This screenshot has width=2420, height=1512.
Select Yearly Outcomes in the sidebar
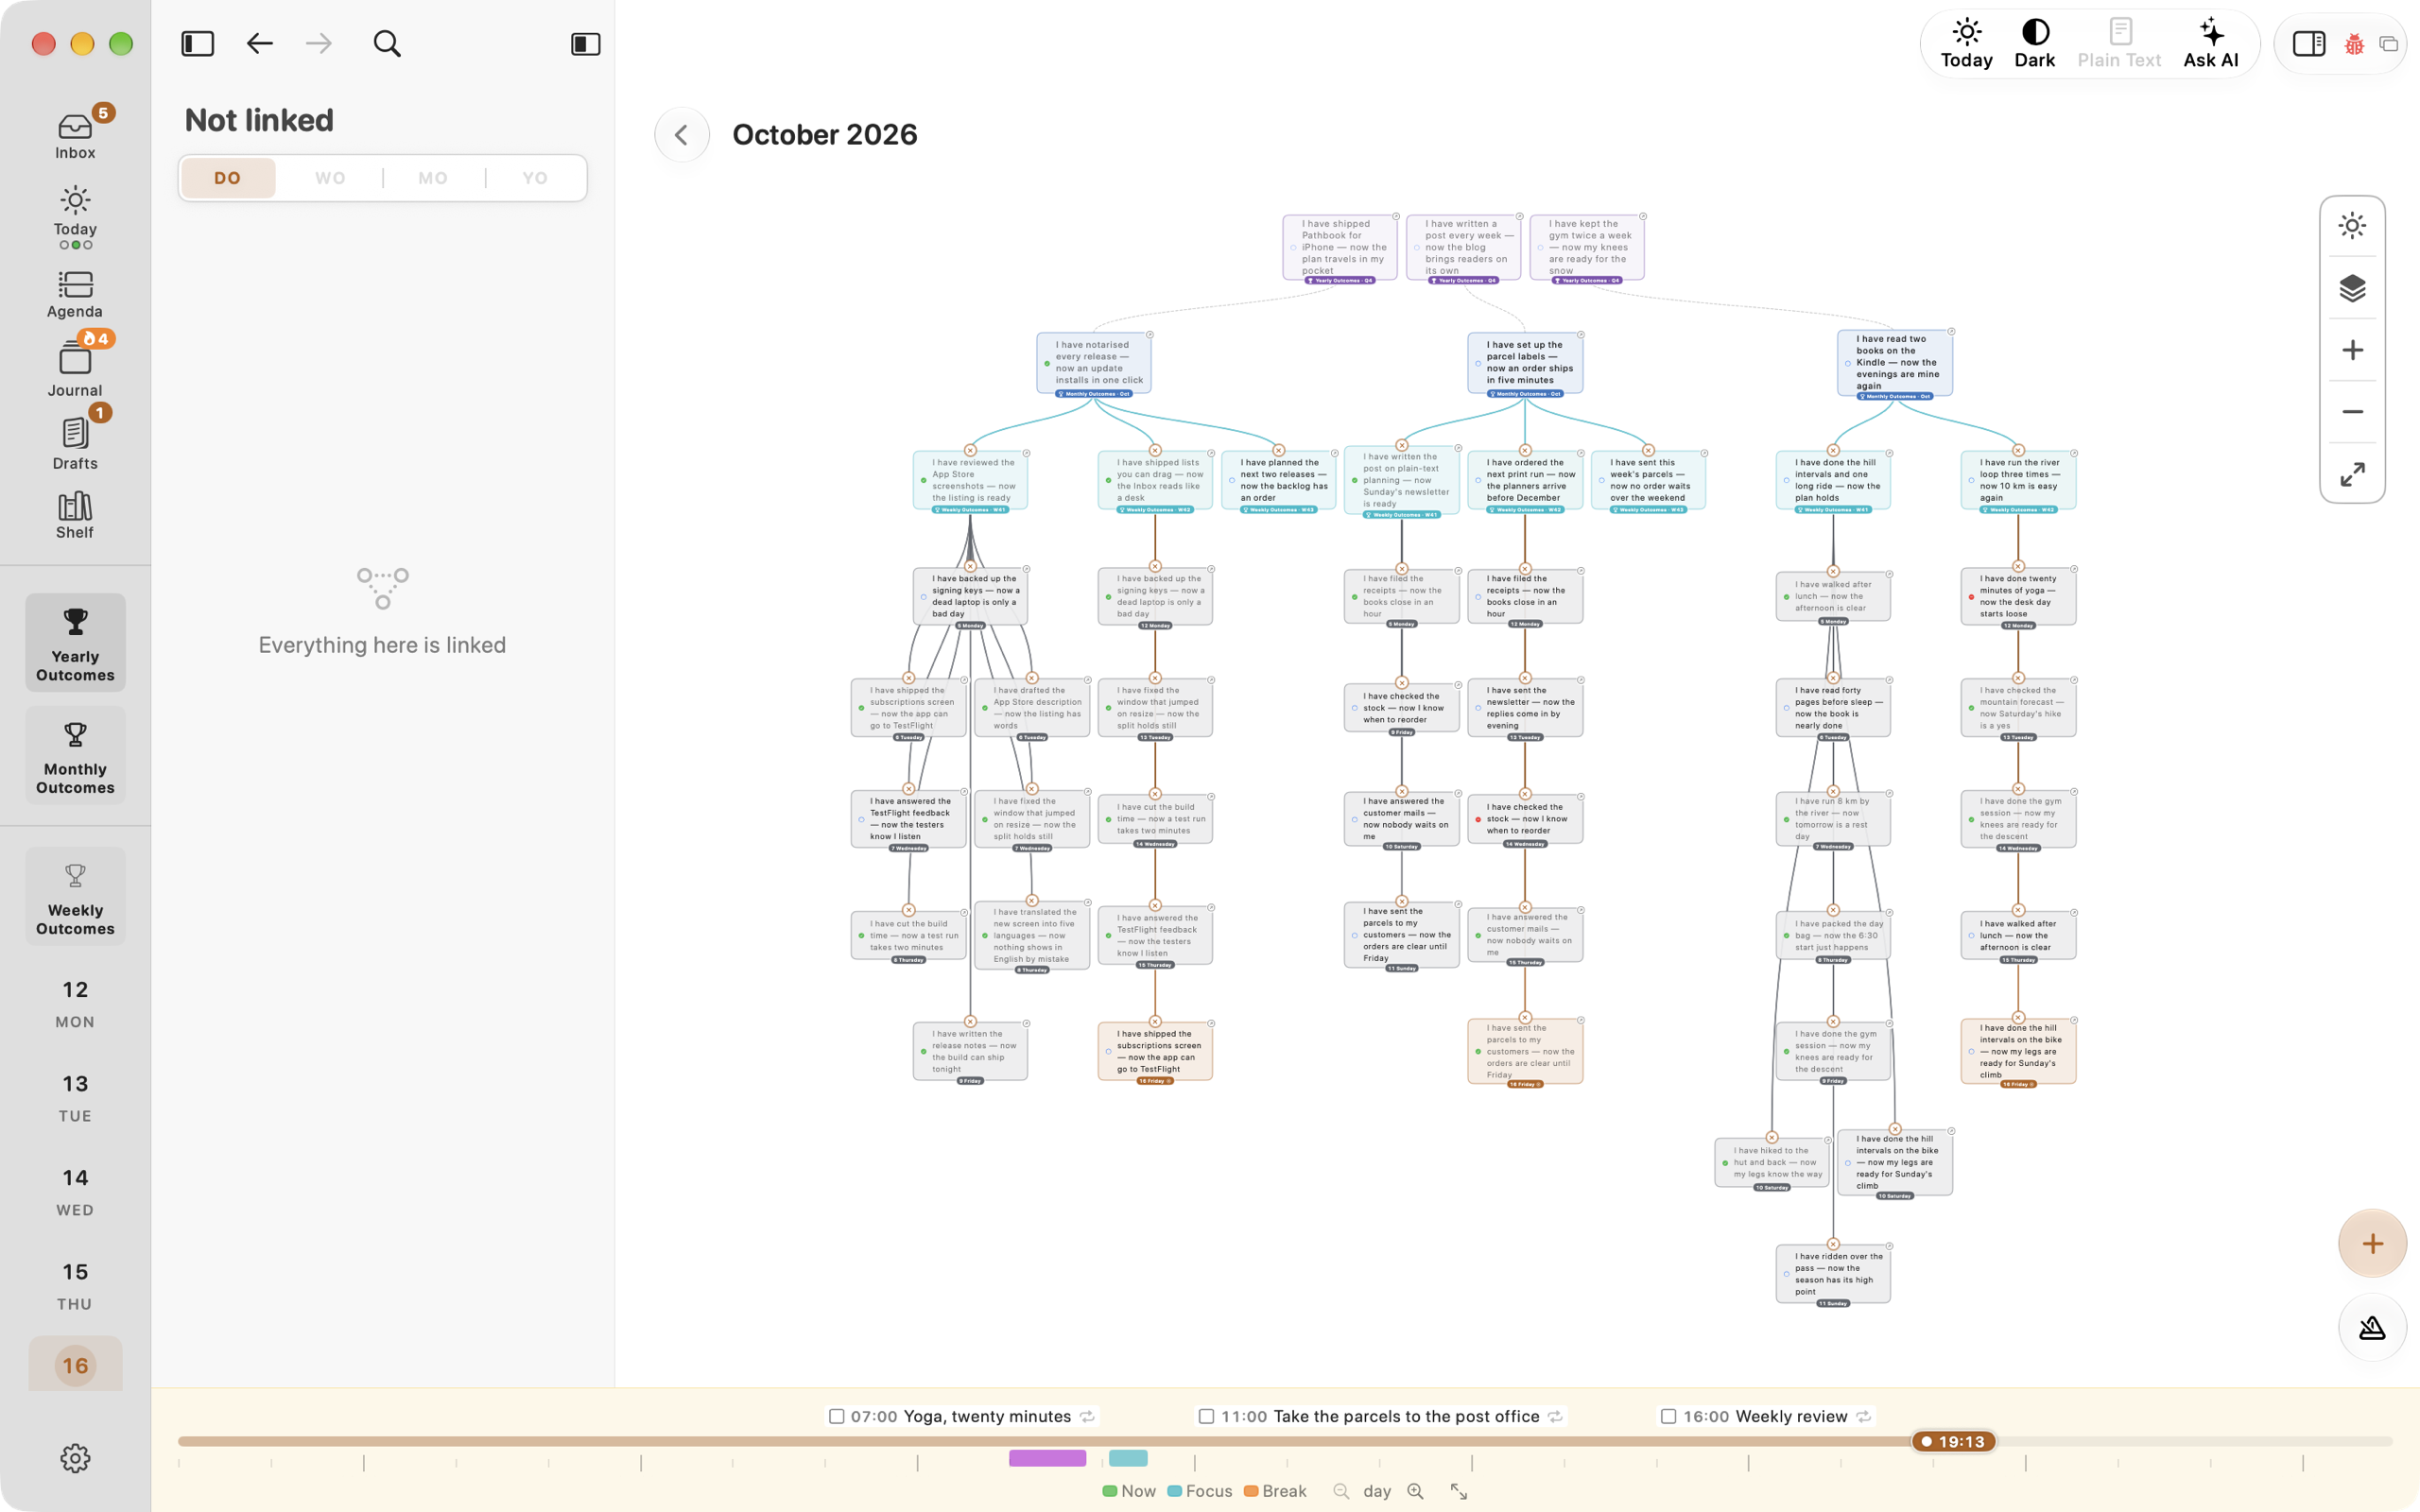coord(75,643)
